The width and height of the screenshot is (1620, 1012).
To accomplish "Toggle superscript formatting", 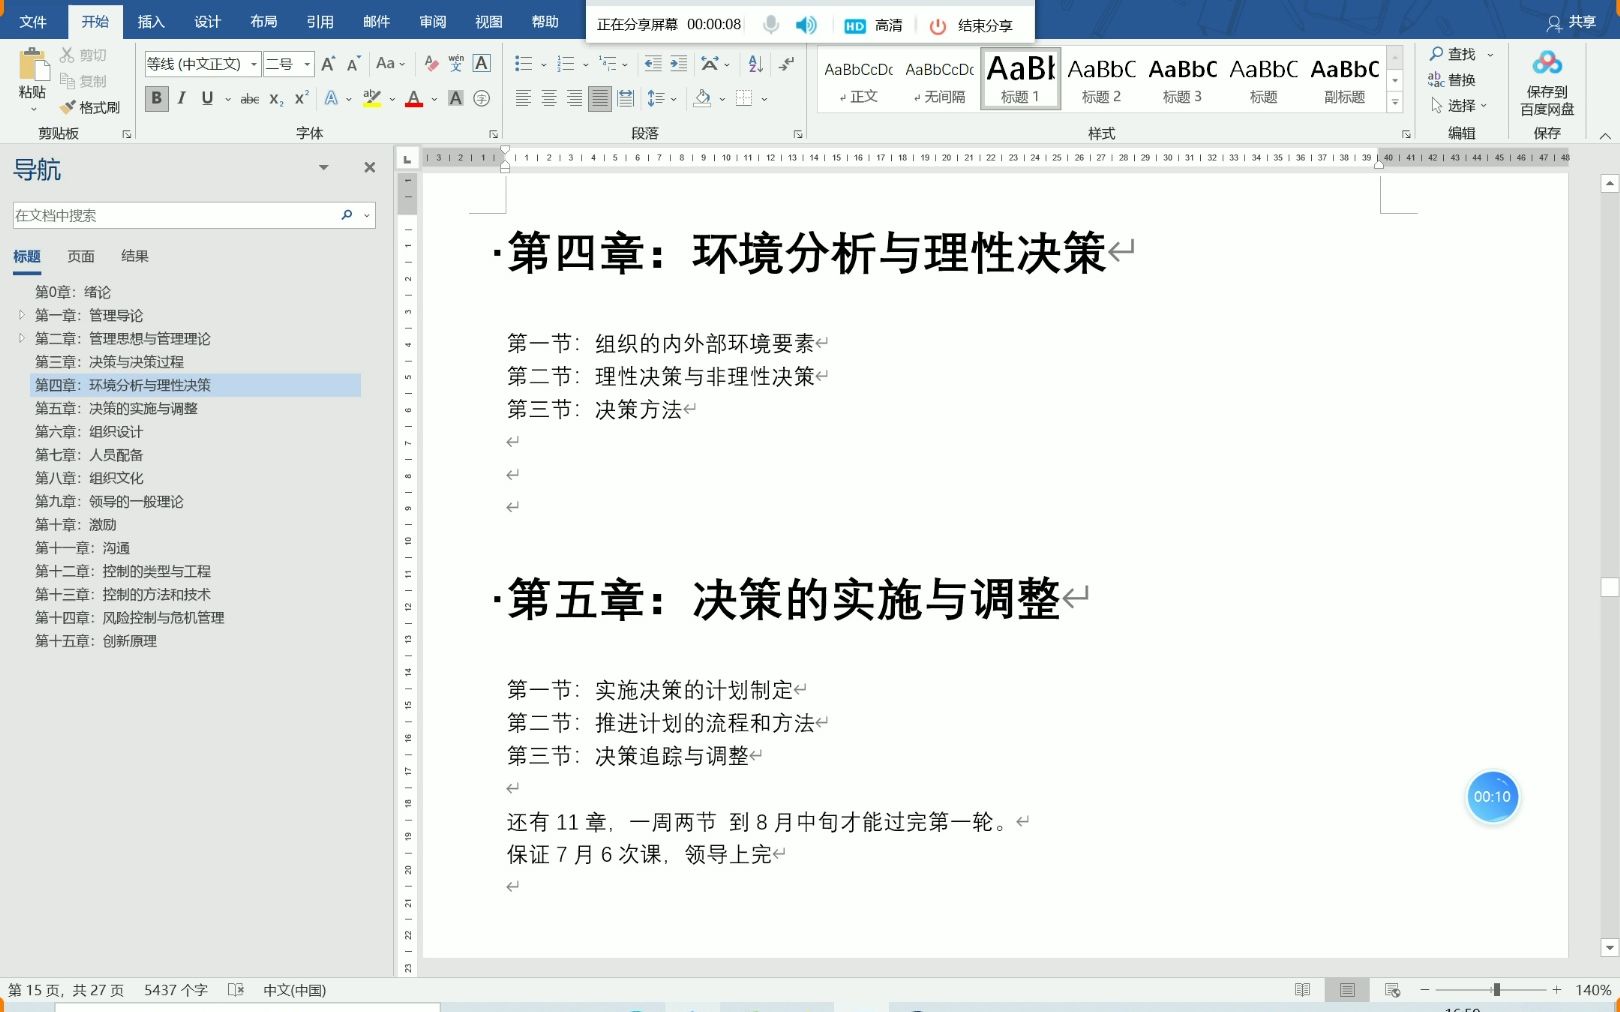I will [x=301, y=98].
